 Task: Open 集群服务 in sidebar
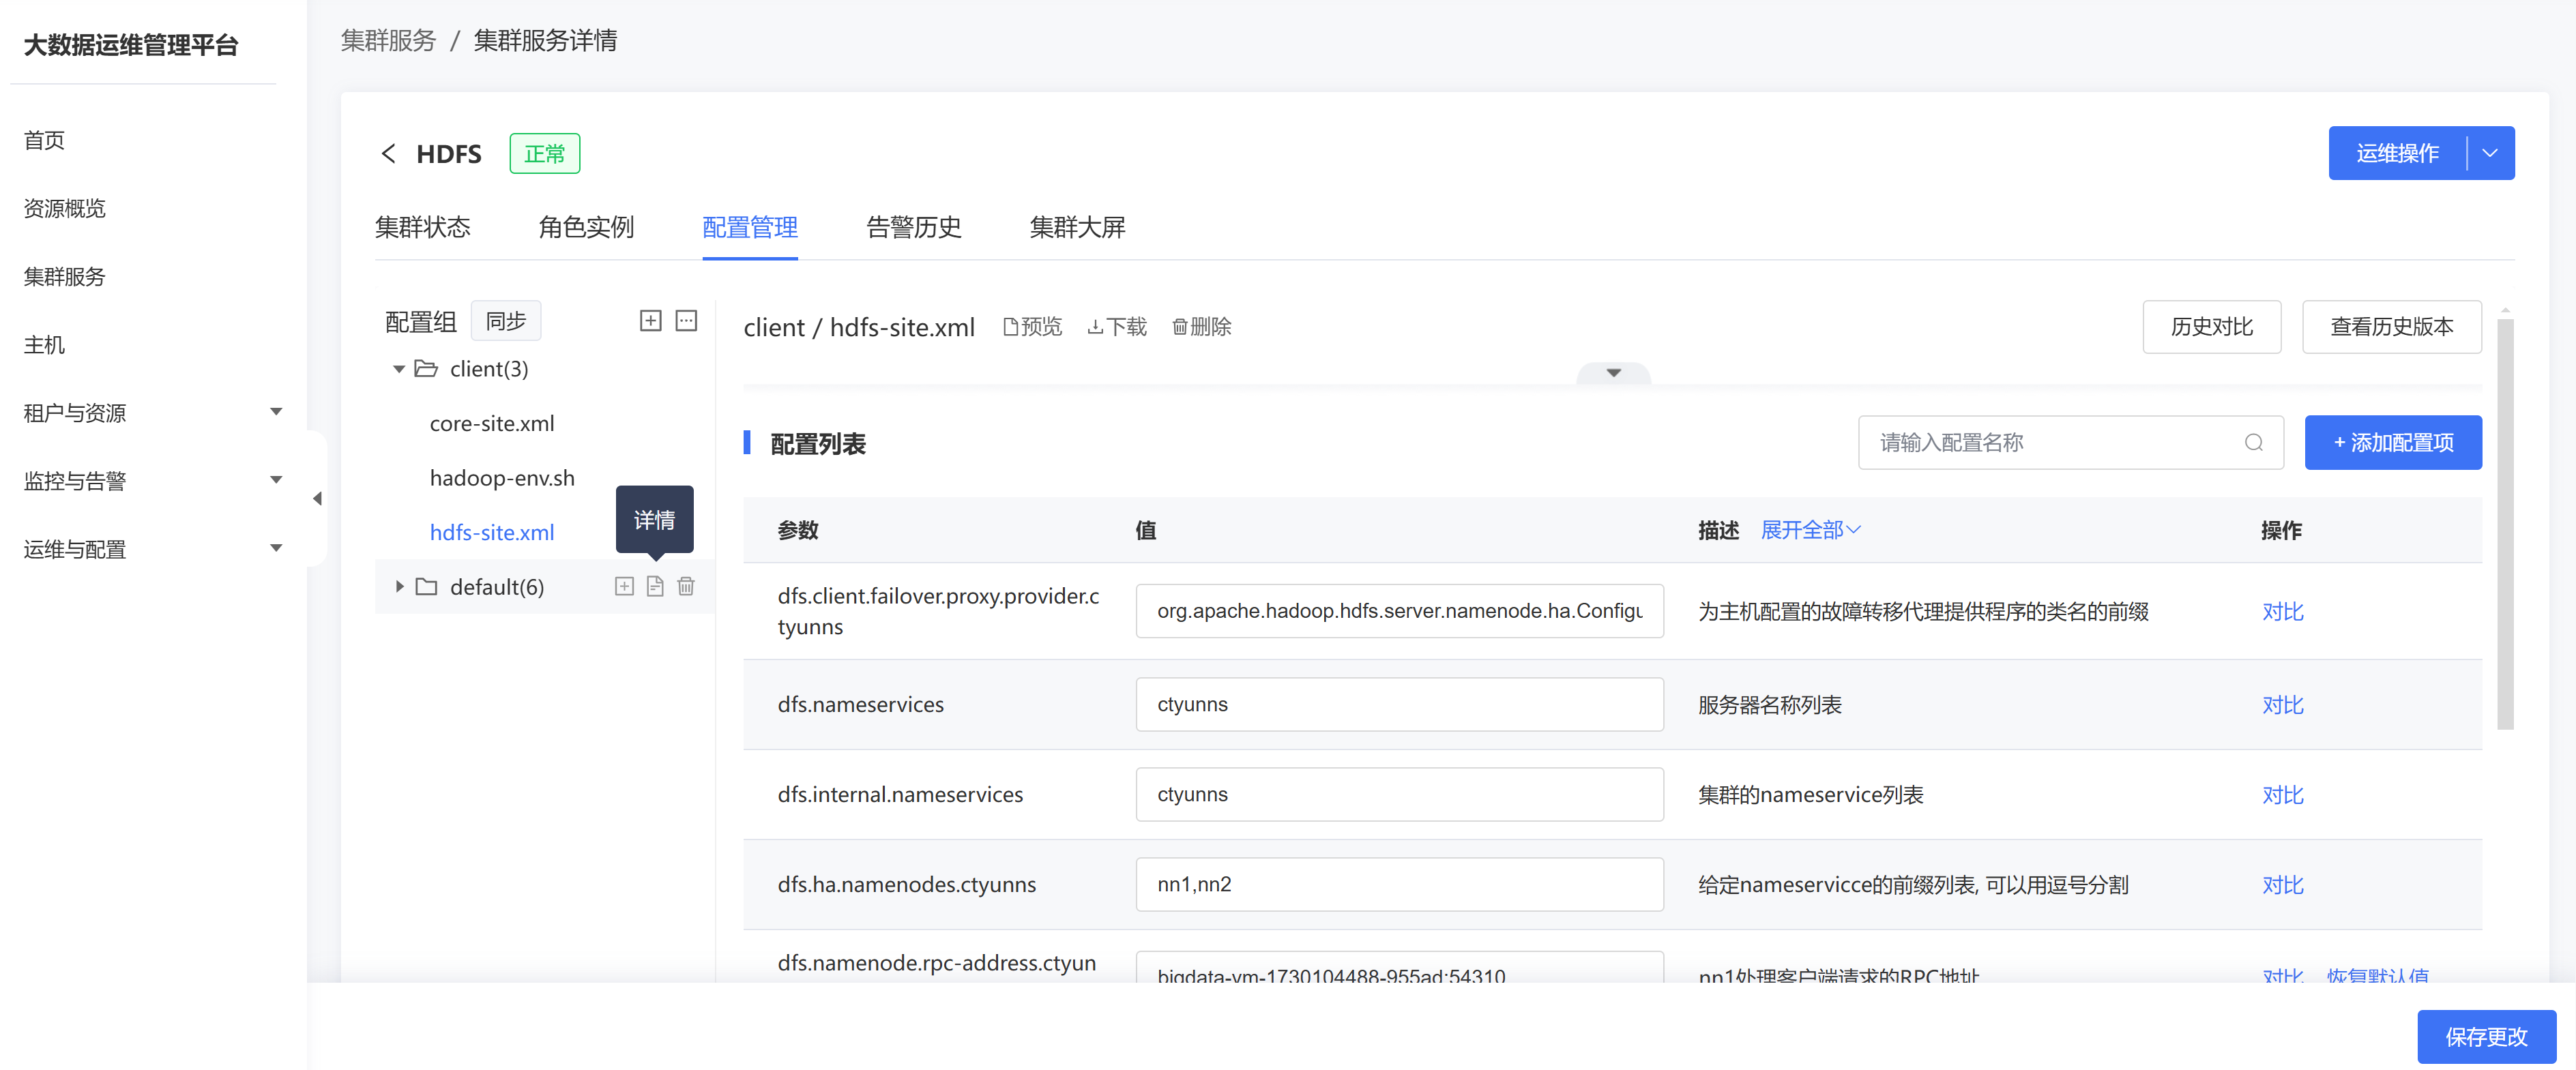(x=65, y=276)
